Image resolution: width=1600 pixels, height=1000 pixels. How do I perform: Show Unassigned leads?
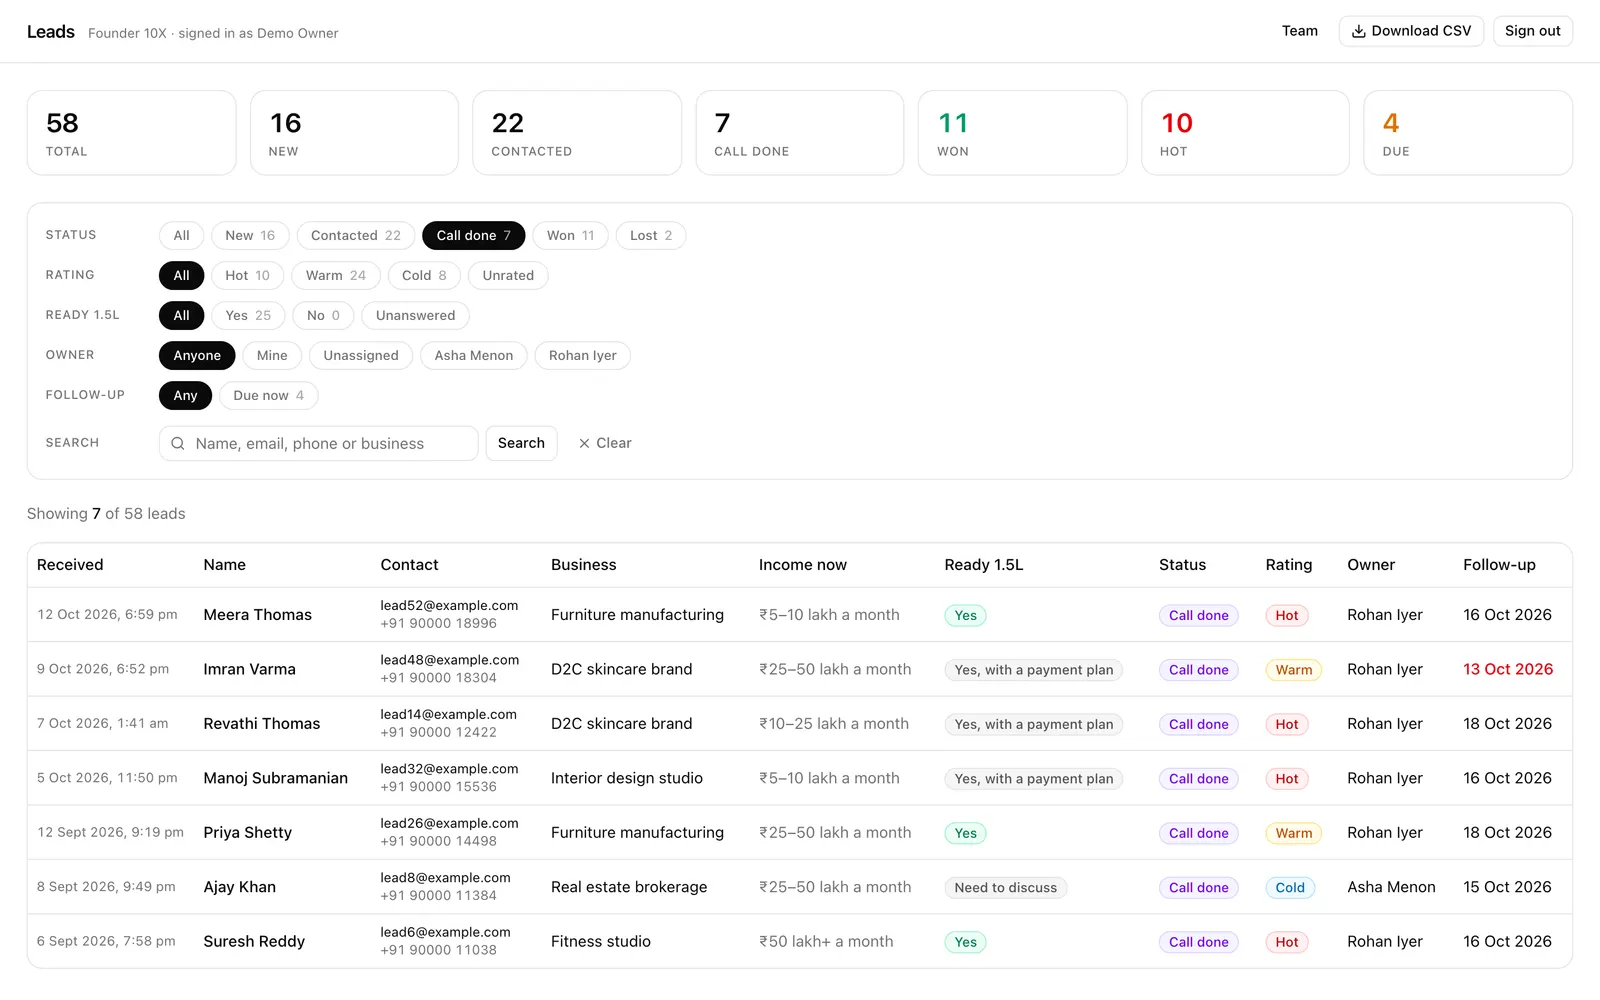361,355
